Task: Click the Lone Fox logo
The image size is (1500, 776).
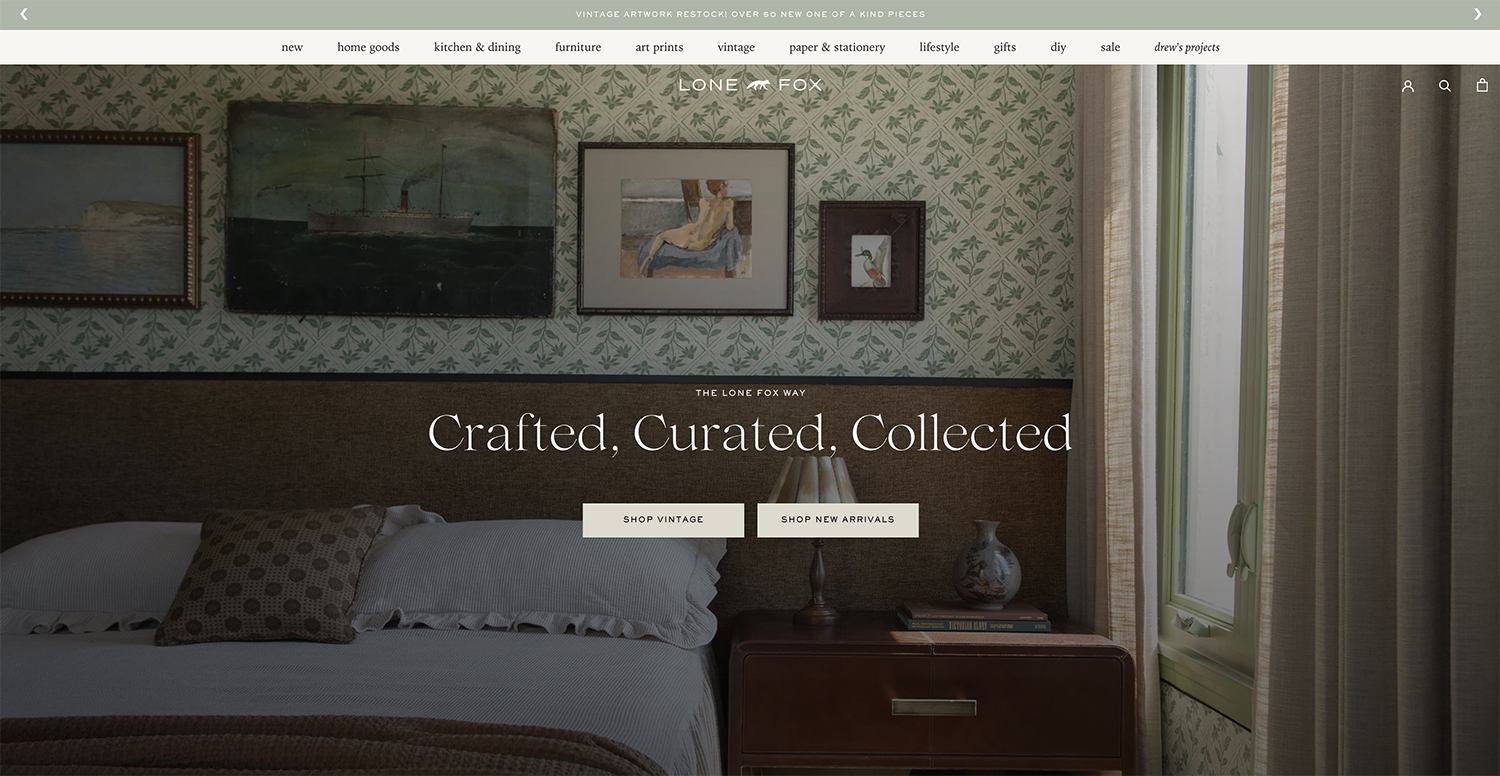Action: [750, 85]
